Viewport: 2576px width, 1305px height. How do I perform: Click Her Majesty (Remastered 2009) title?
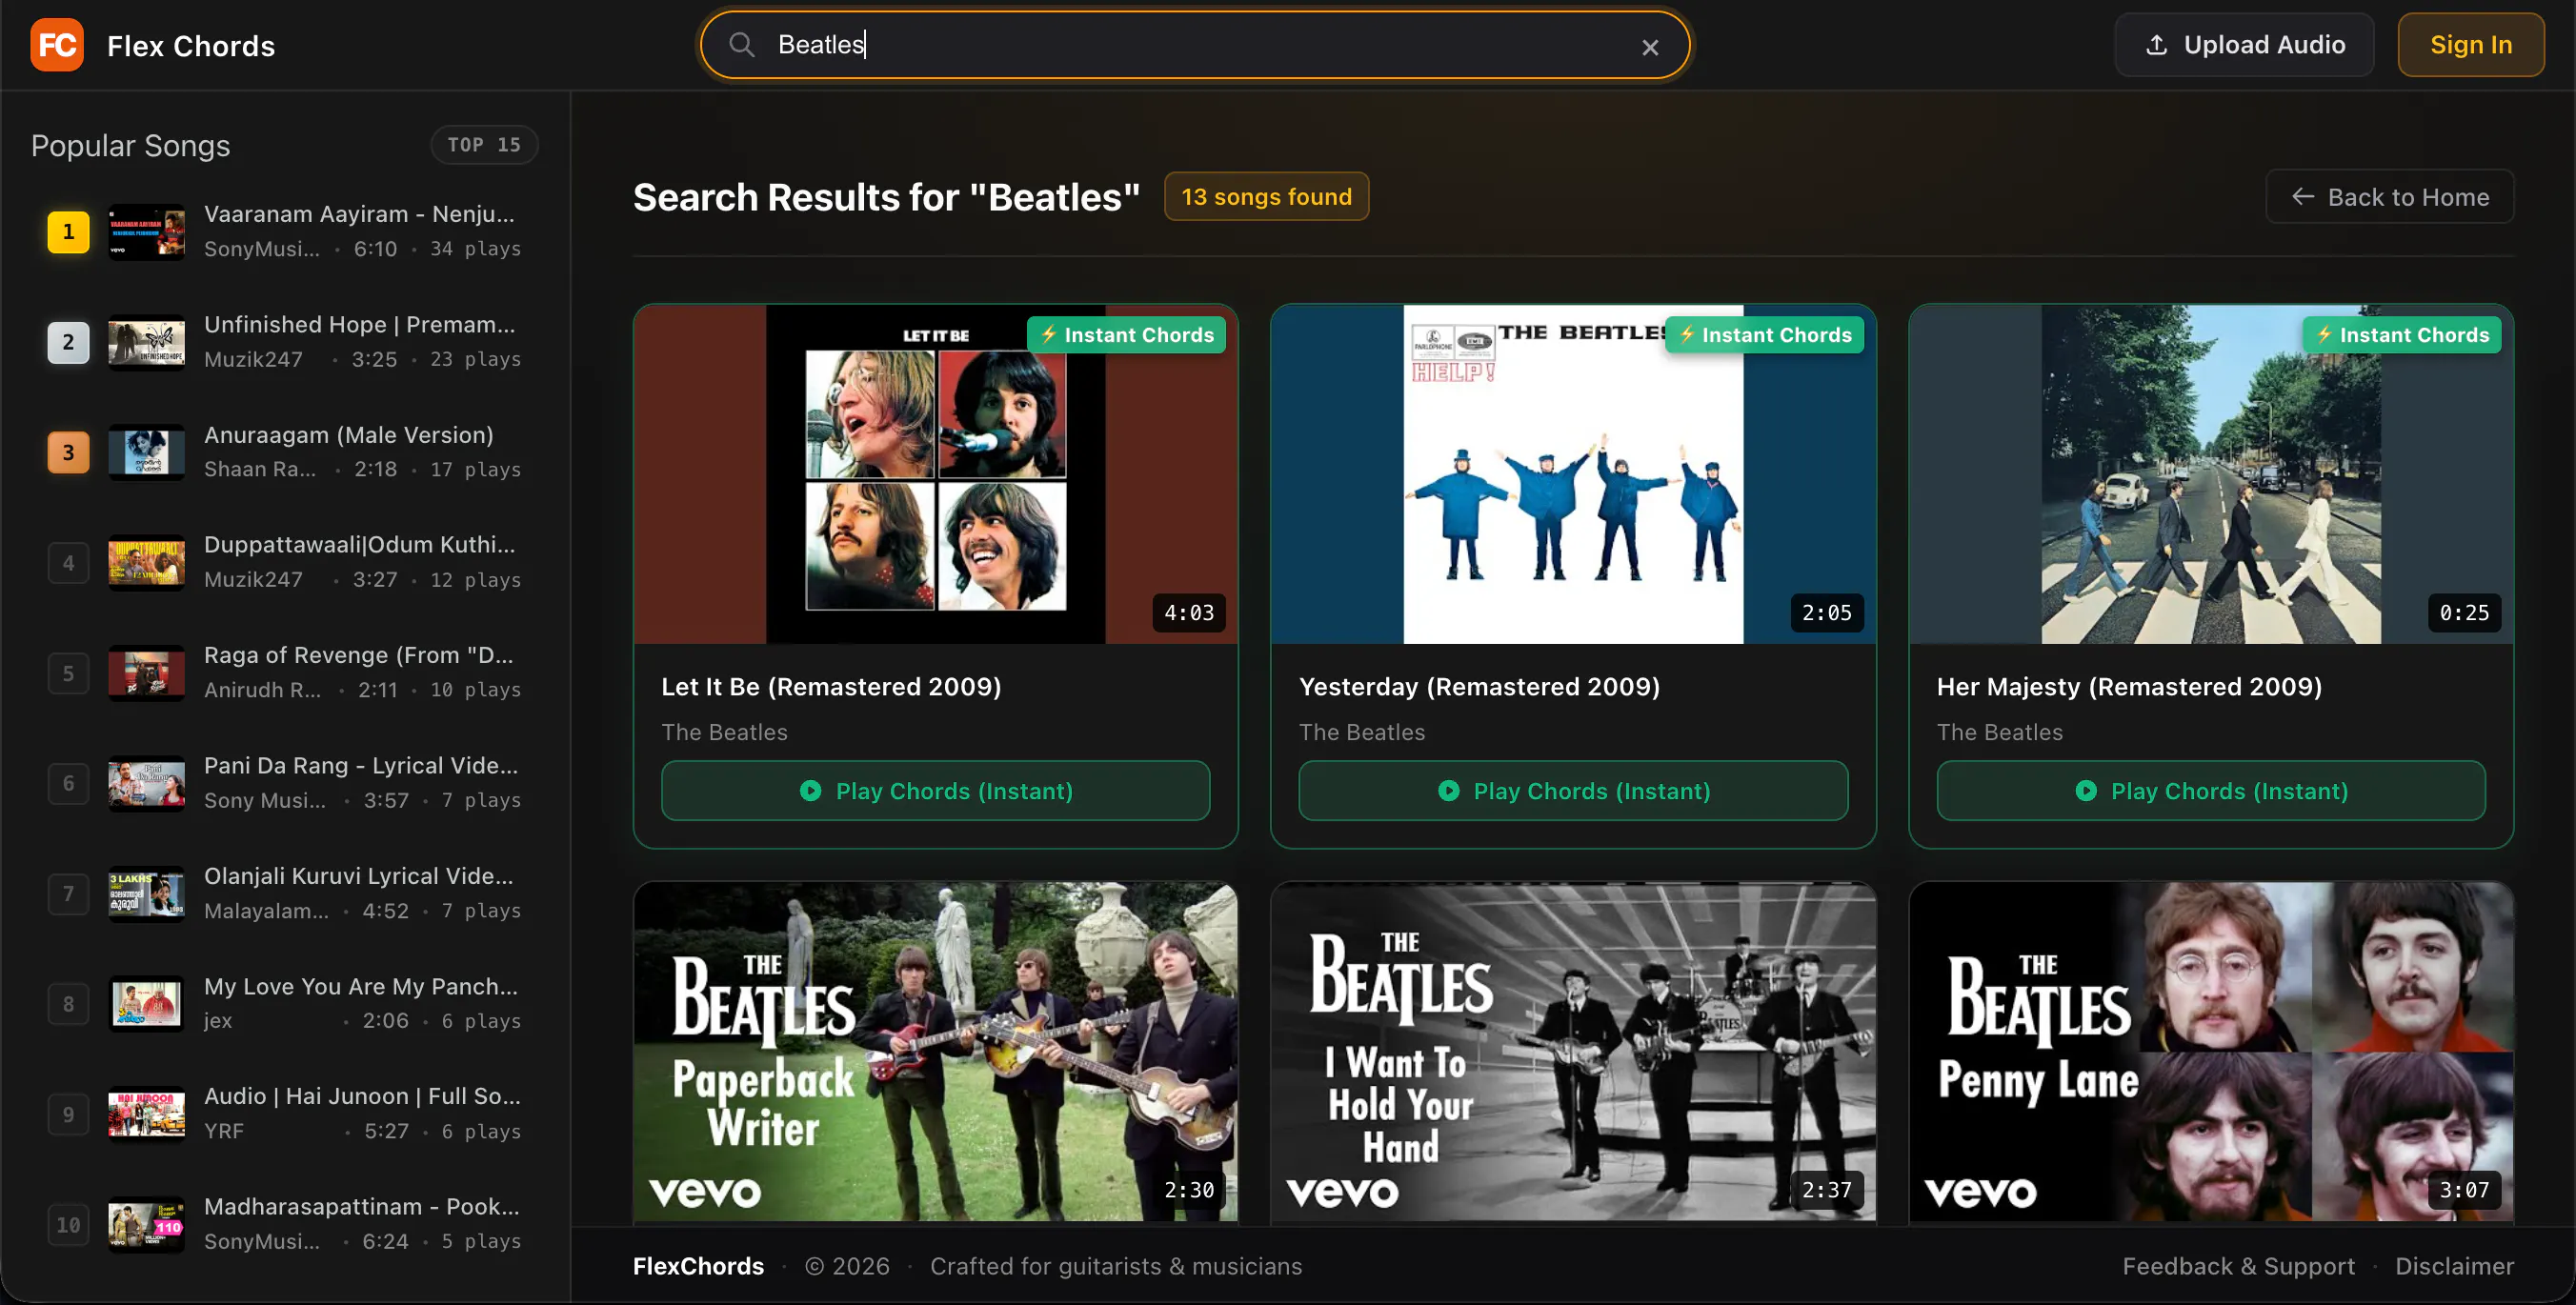coord(2129,687)
